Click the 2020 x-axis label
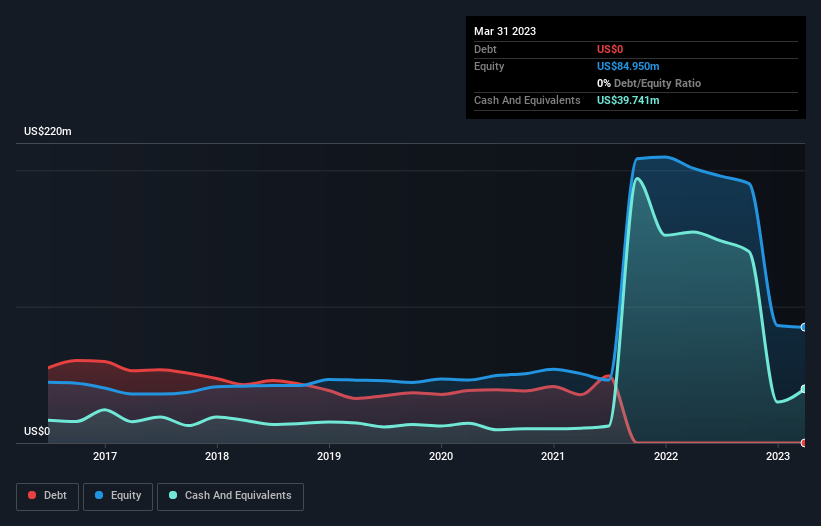Viewport: 821px width, 526px height. 441,456
